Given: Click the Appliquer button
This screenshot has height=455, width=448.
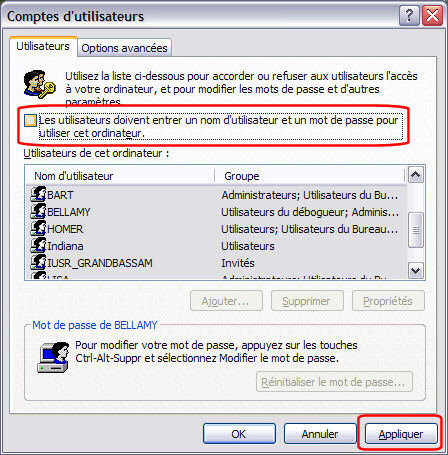Looking at the screenshot, I should tap(401, 434).
